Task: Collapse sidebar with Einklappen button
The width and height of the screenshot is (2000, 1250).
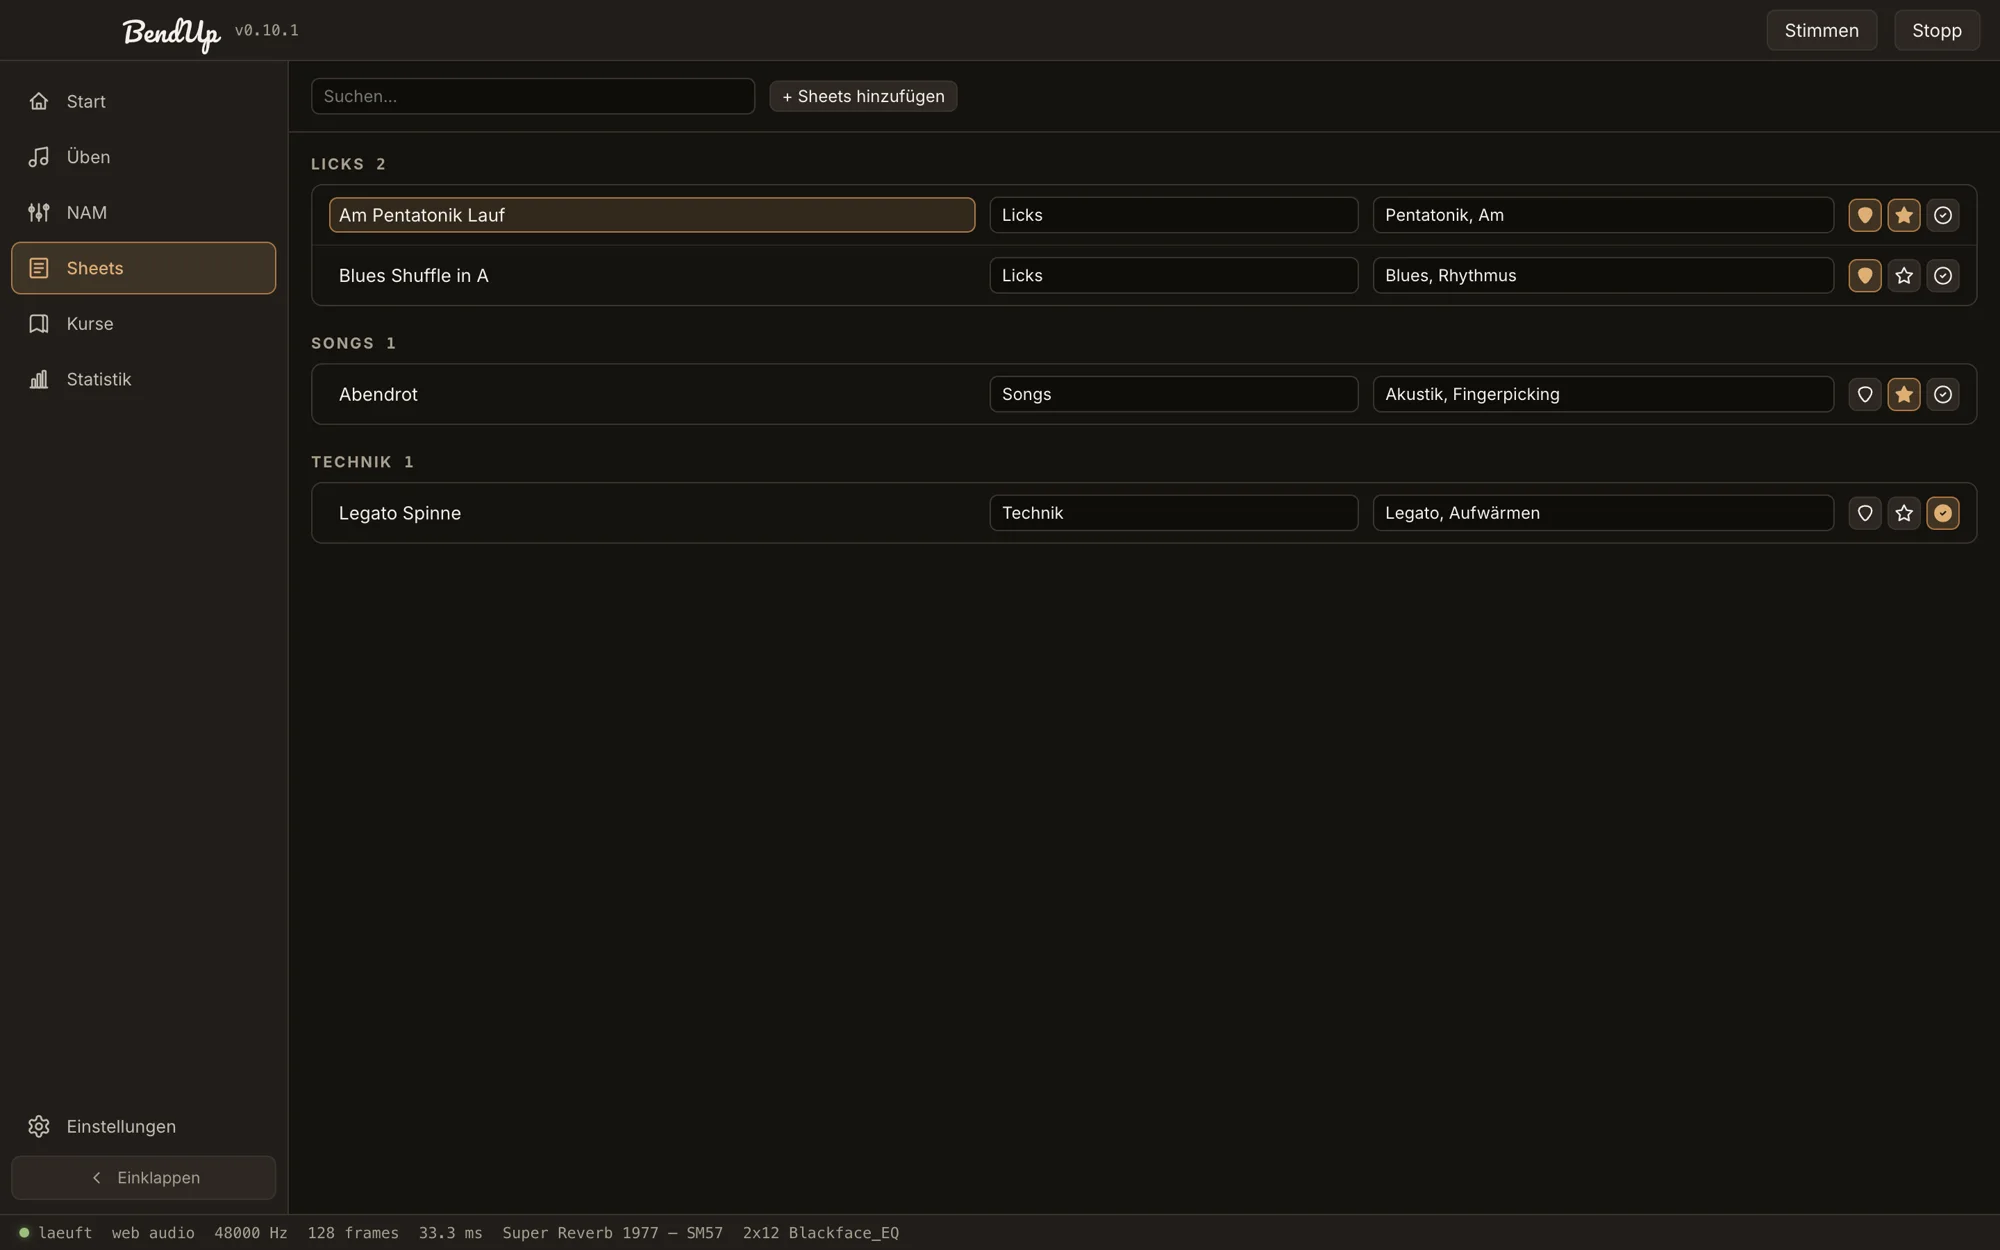Action: pyautogui.click(x=143, y=1178)
